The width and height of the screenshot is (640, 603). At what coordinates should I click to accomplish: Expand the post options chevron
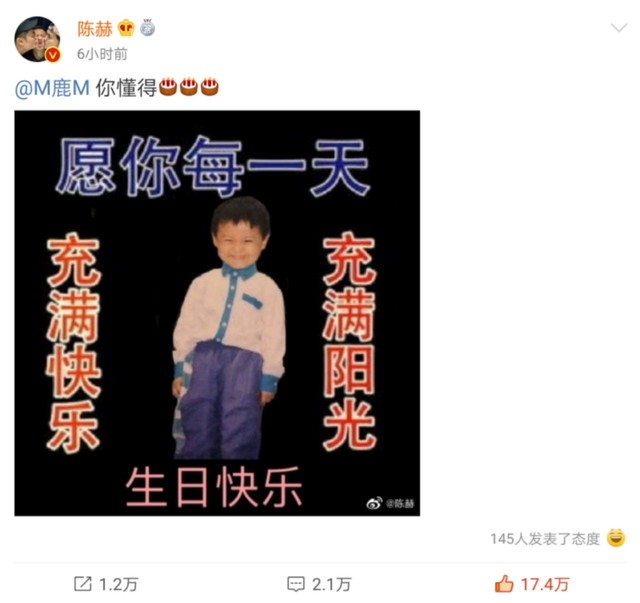pos(618,28)
